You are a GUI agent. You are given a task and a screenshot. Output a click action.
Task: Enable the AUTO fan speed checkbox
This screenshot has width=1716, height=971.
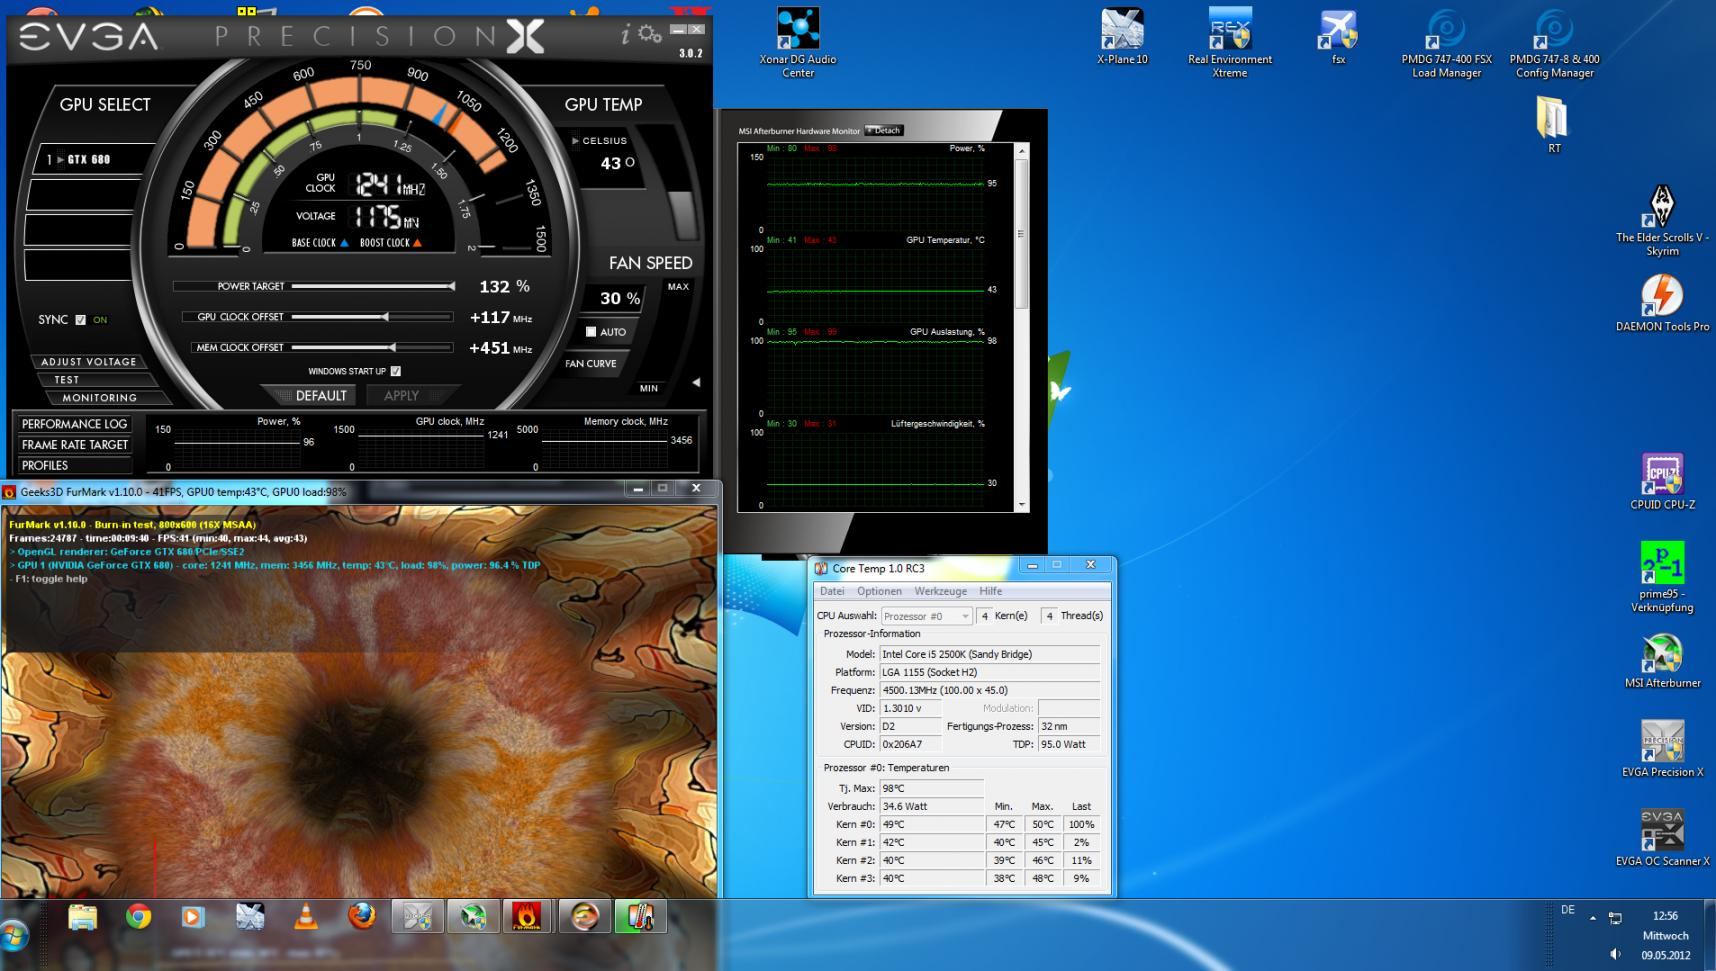pos(591,332)
